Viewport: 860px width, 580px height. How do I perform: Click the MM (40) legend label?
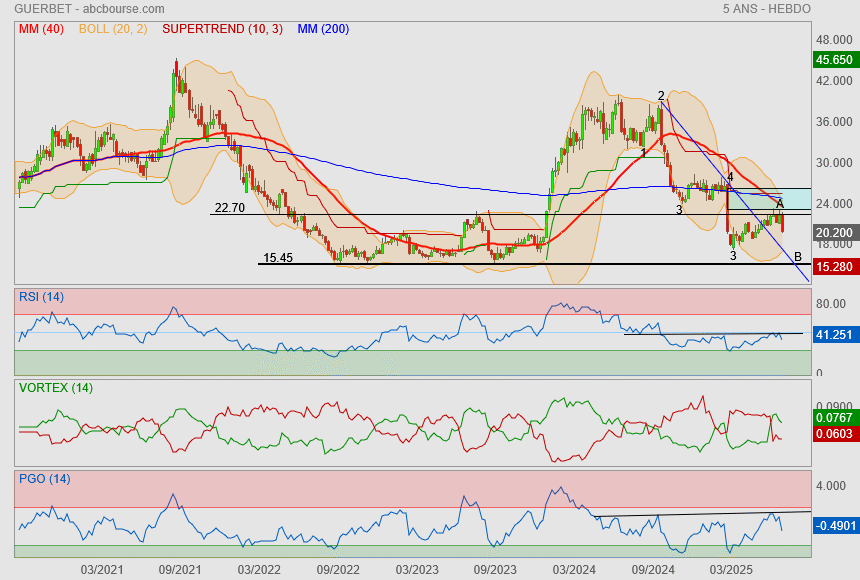tap(39, 29)
